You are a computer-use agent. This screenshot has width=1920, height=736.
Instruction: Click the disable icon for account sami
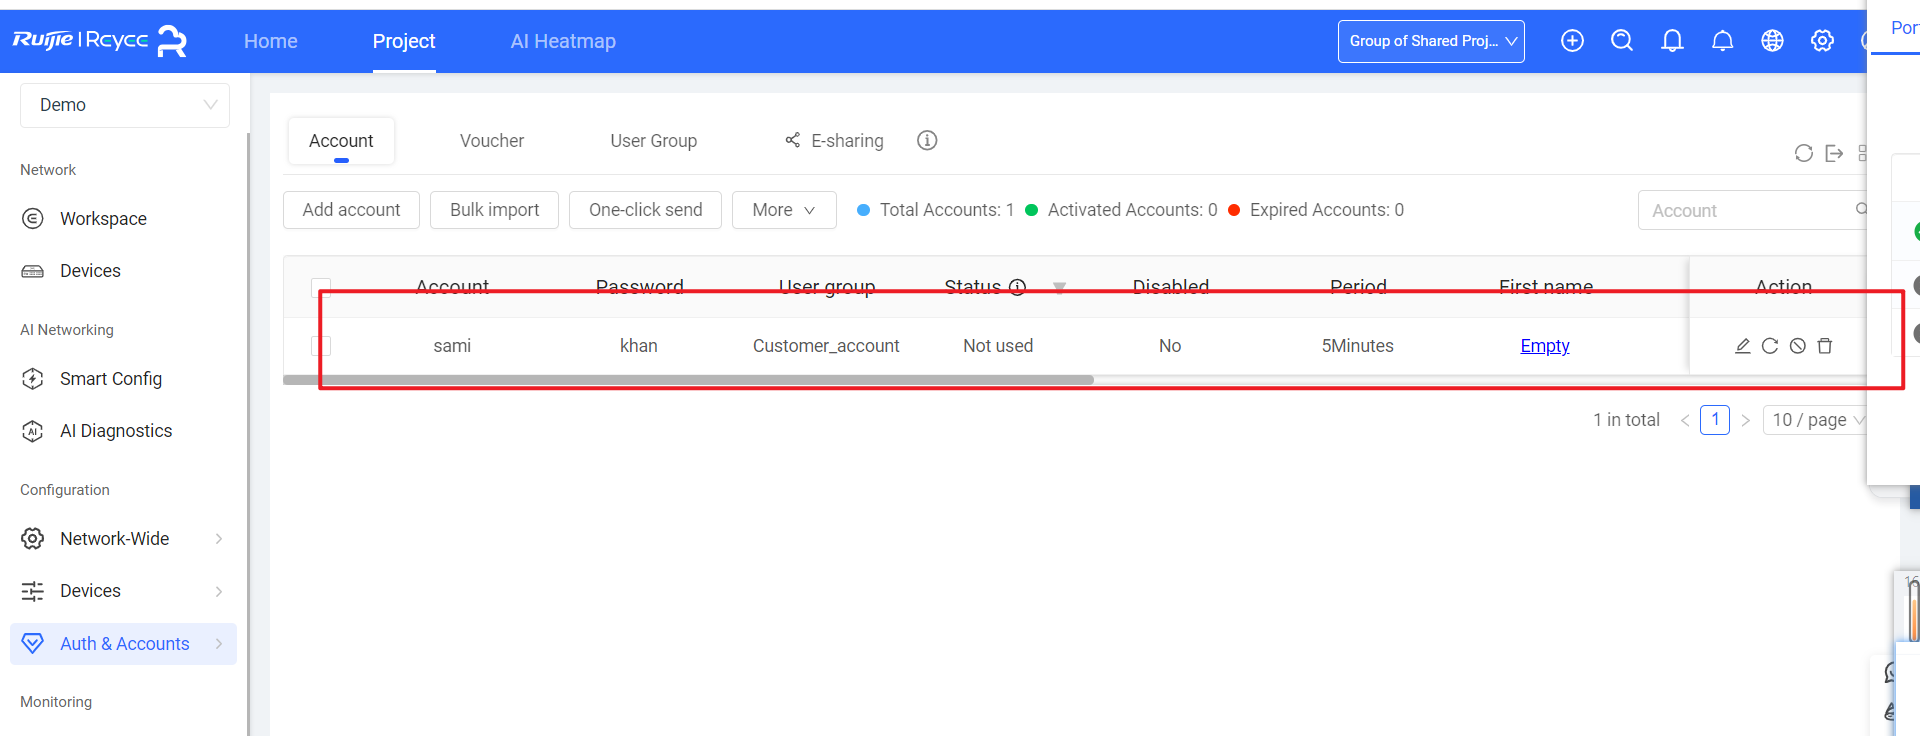(x=1797, y=346)
